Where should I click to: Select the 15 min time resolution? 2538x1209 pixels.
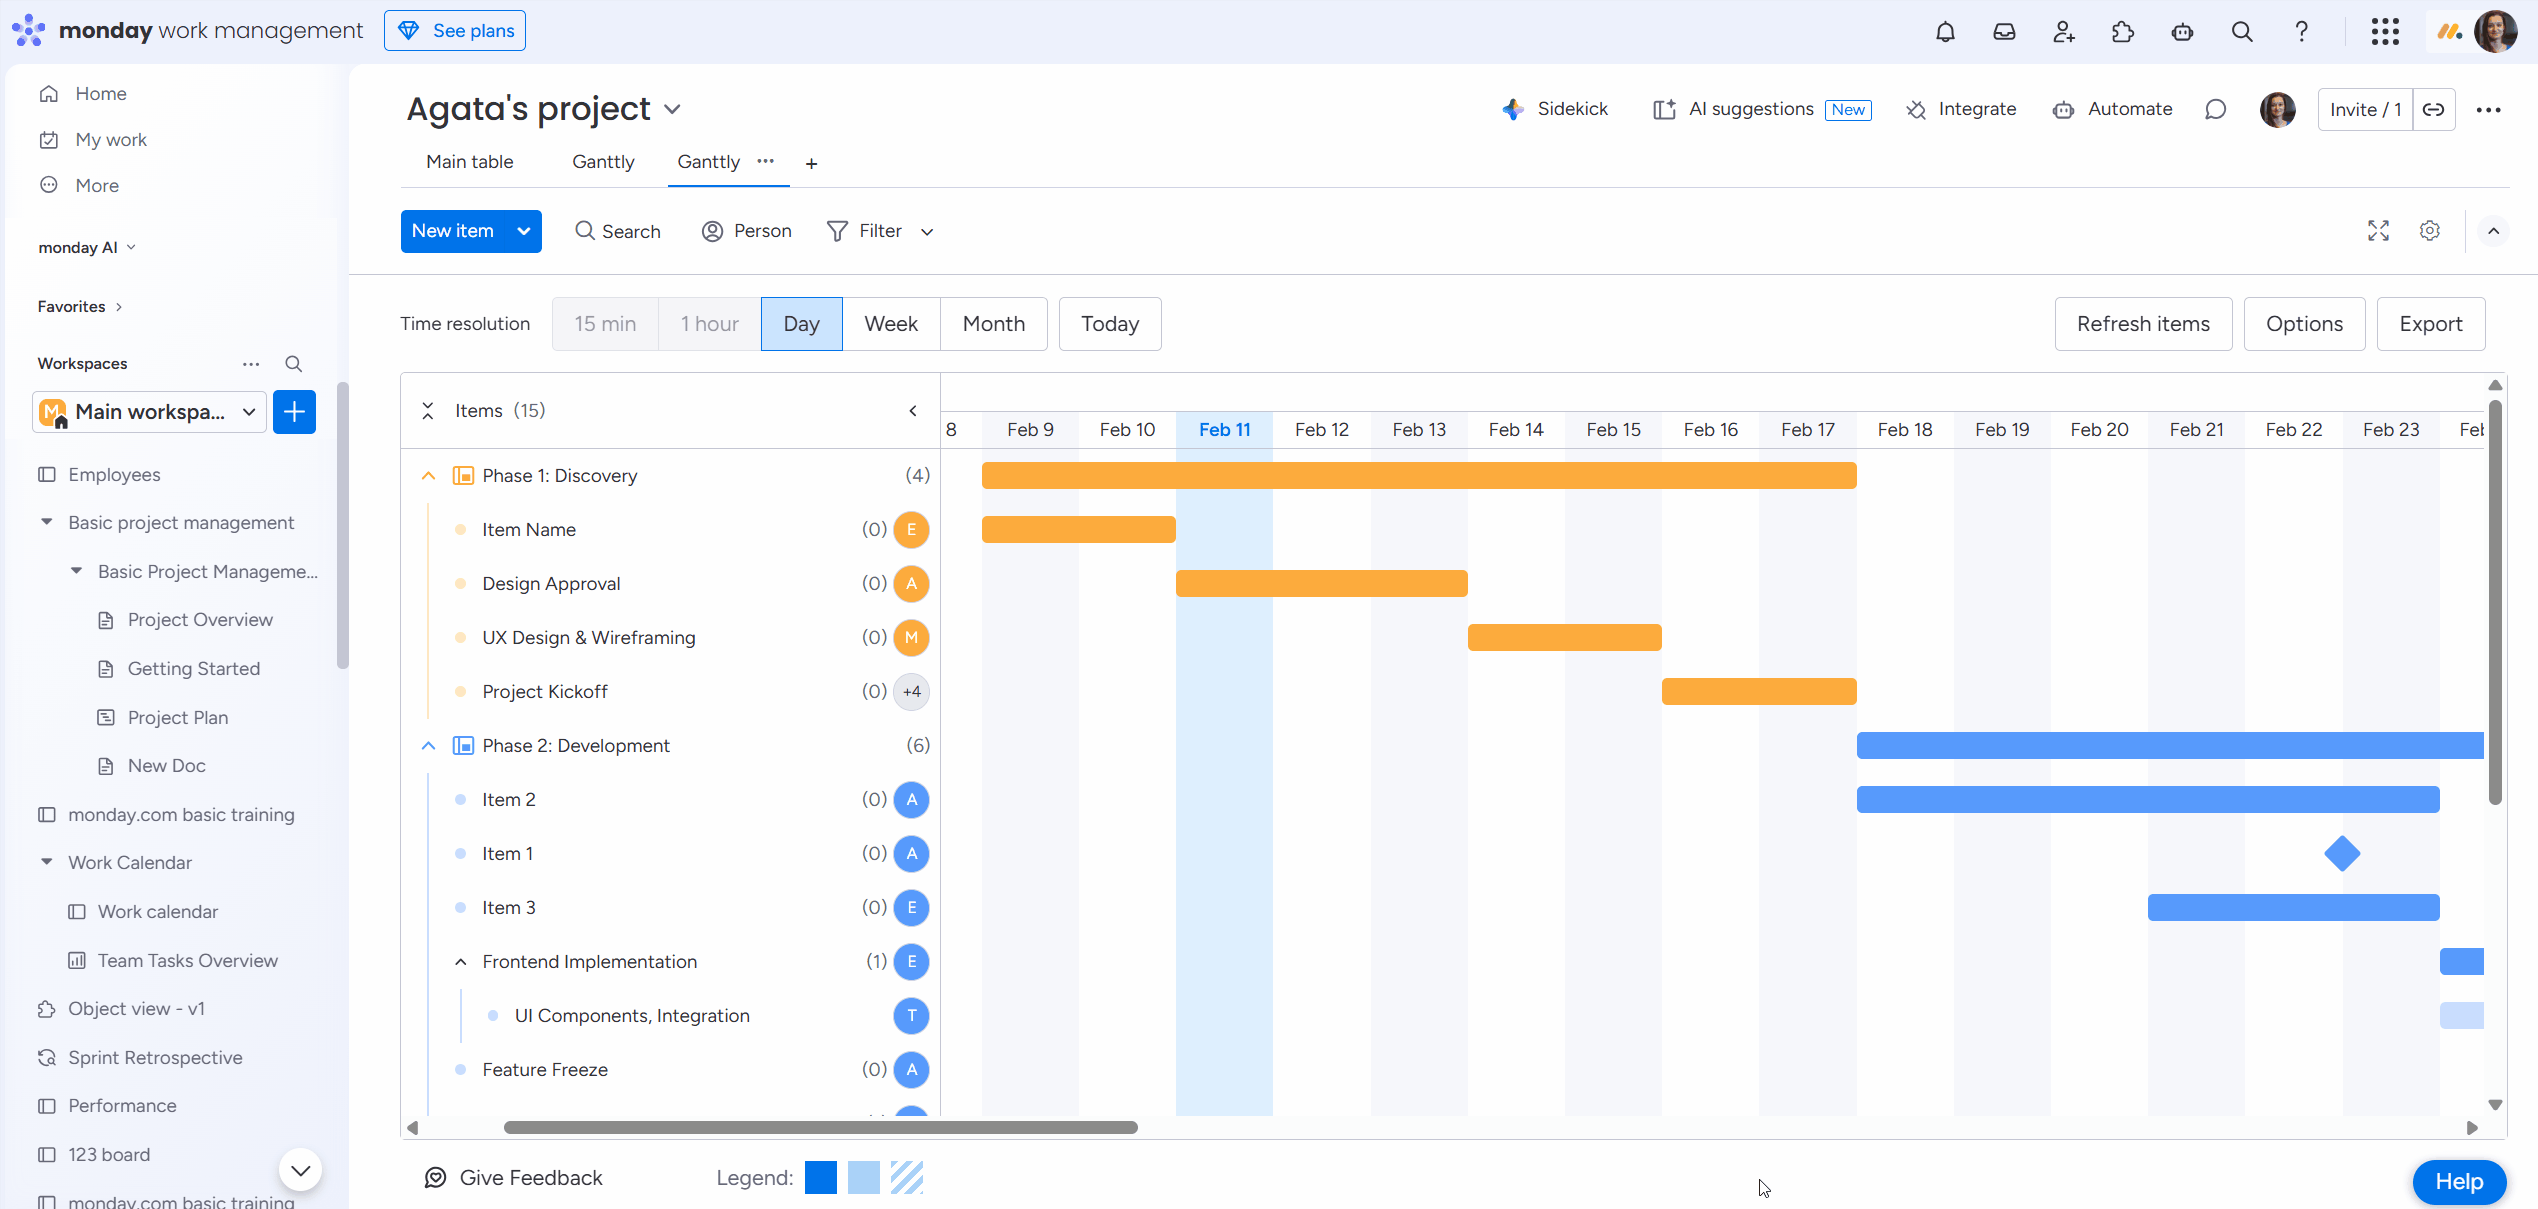(x=605, y=324)
